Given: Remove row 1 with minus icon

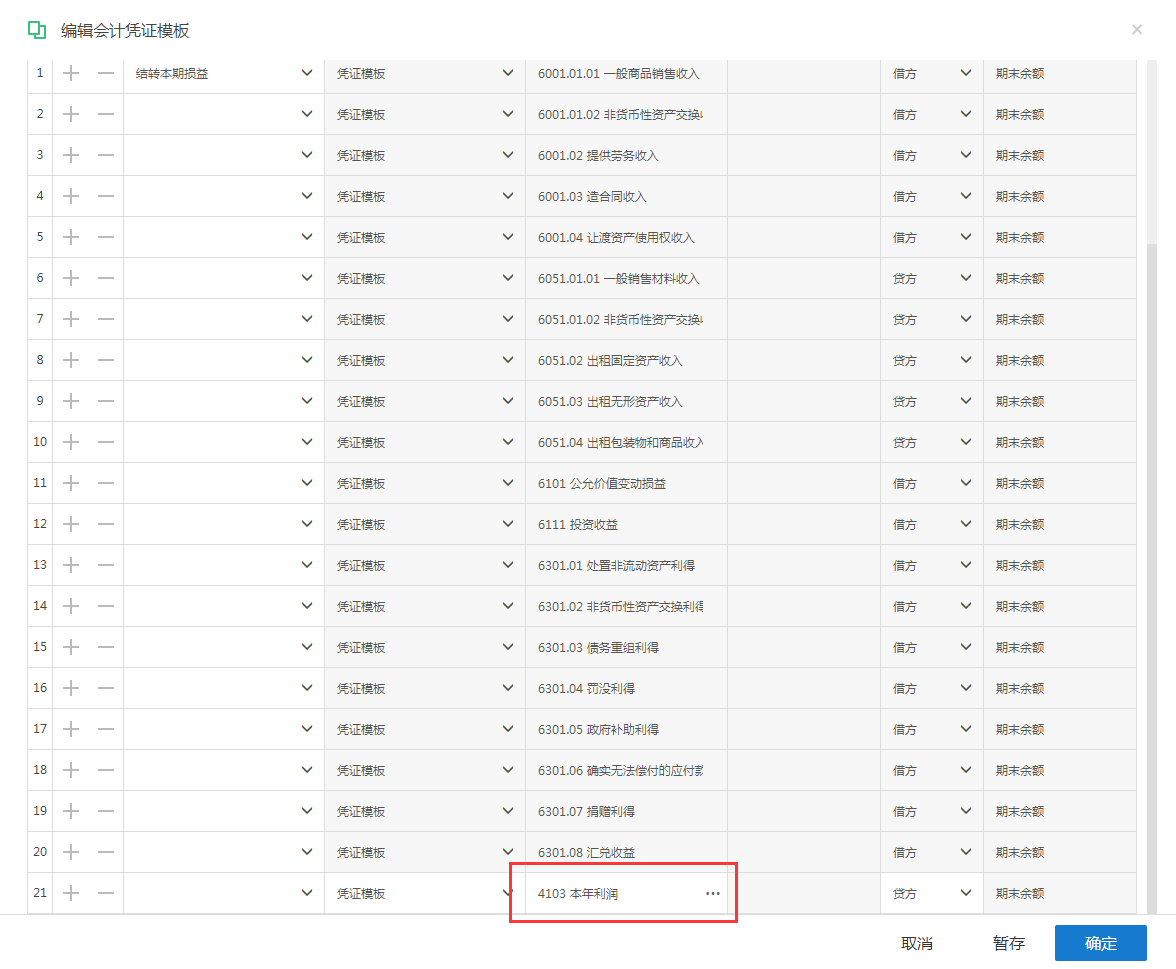Looking at the screenshot, I should (x=106, y=74).
